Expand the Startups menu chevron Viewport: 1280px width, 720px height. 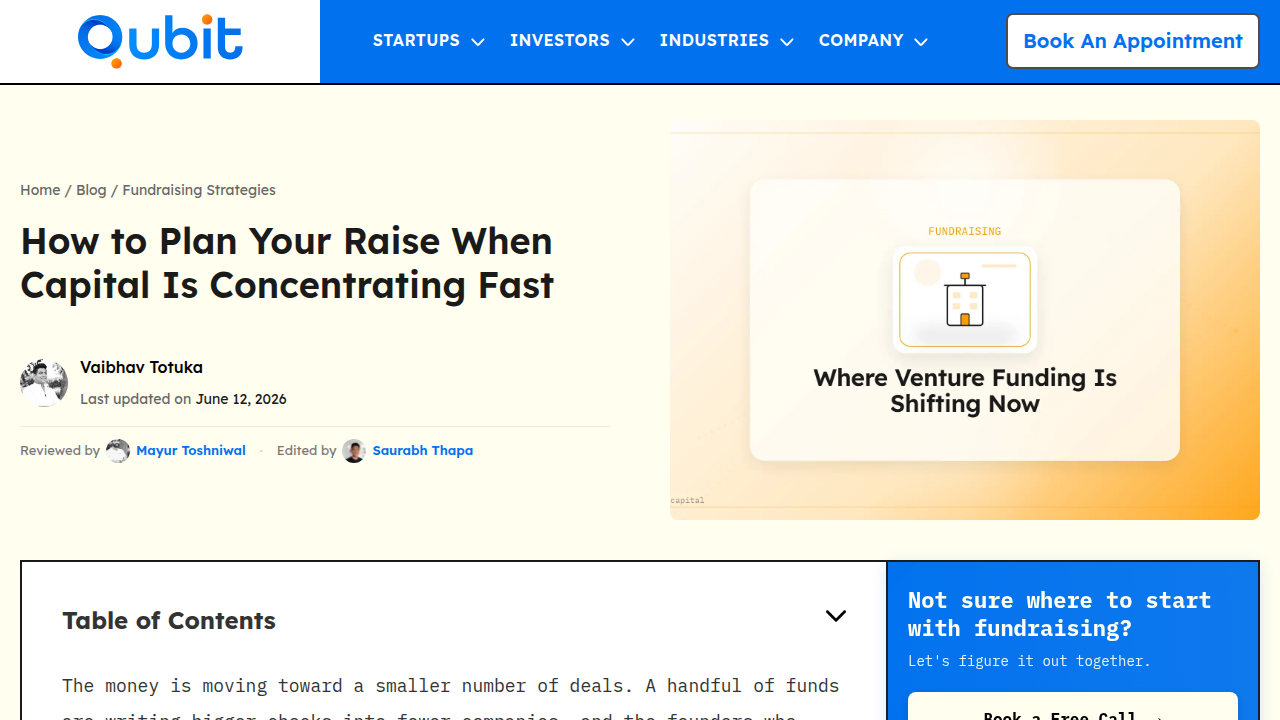pos(478,42)
